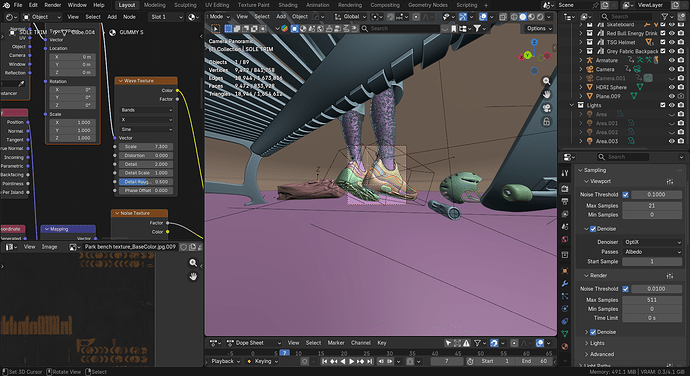This screenshot has height=376, width=690.
Task: Click the Wave Texture Color output socket
Action: tap(177, 90)
